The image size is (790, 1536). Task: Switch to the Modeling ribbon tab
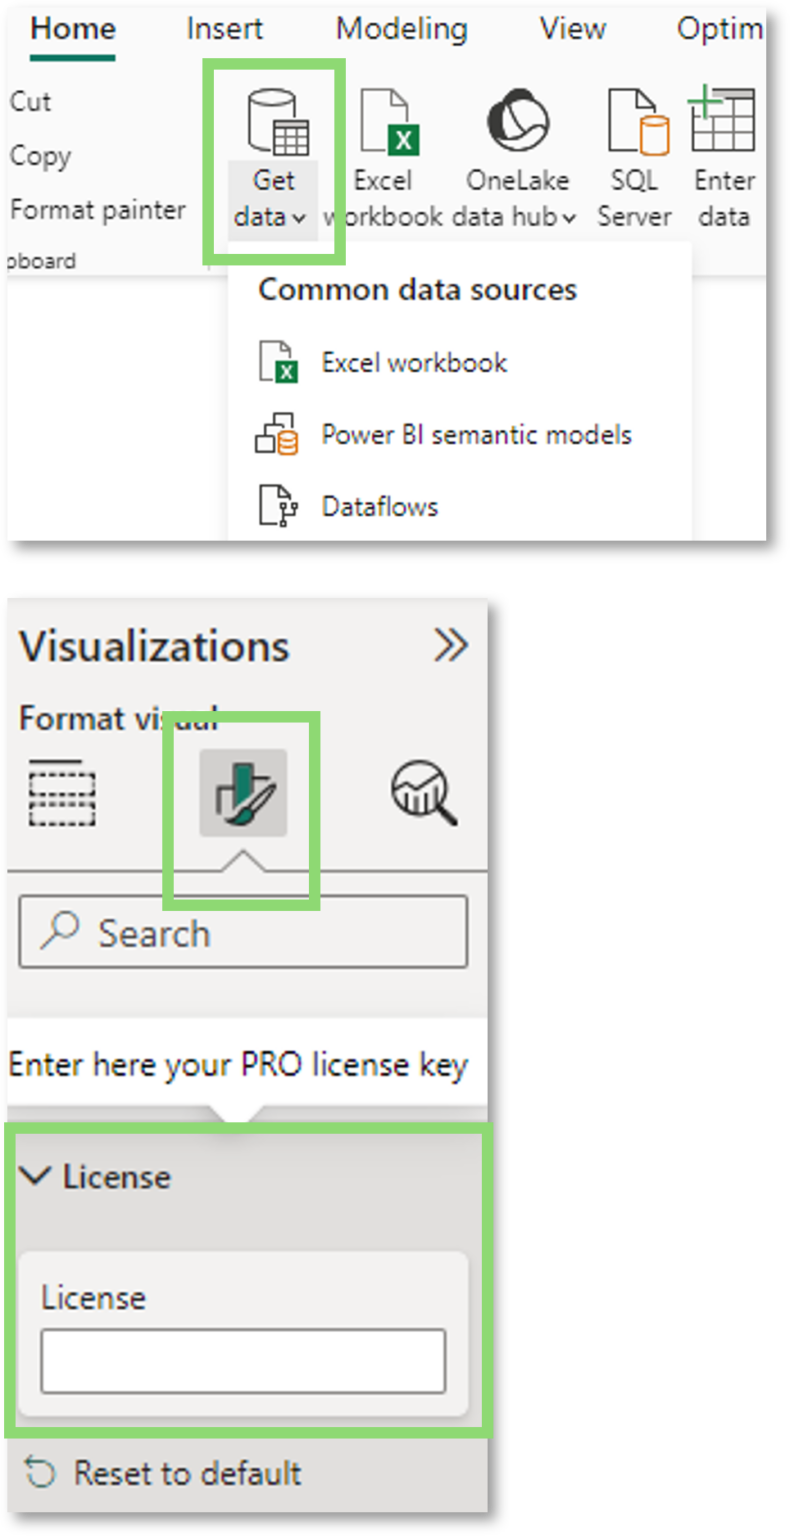point(401,29)
